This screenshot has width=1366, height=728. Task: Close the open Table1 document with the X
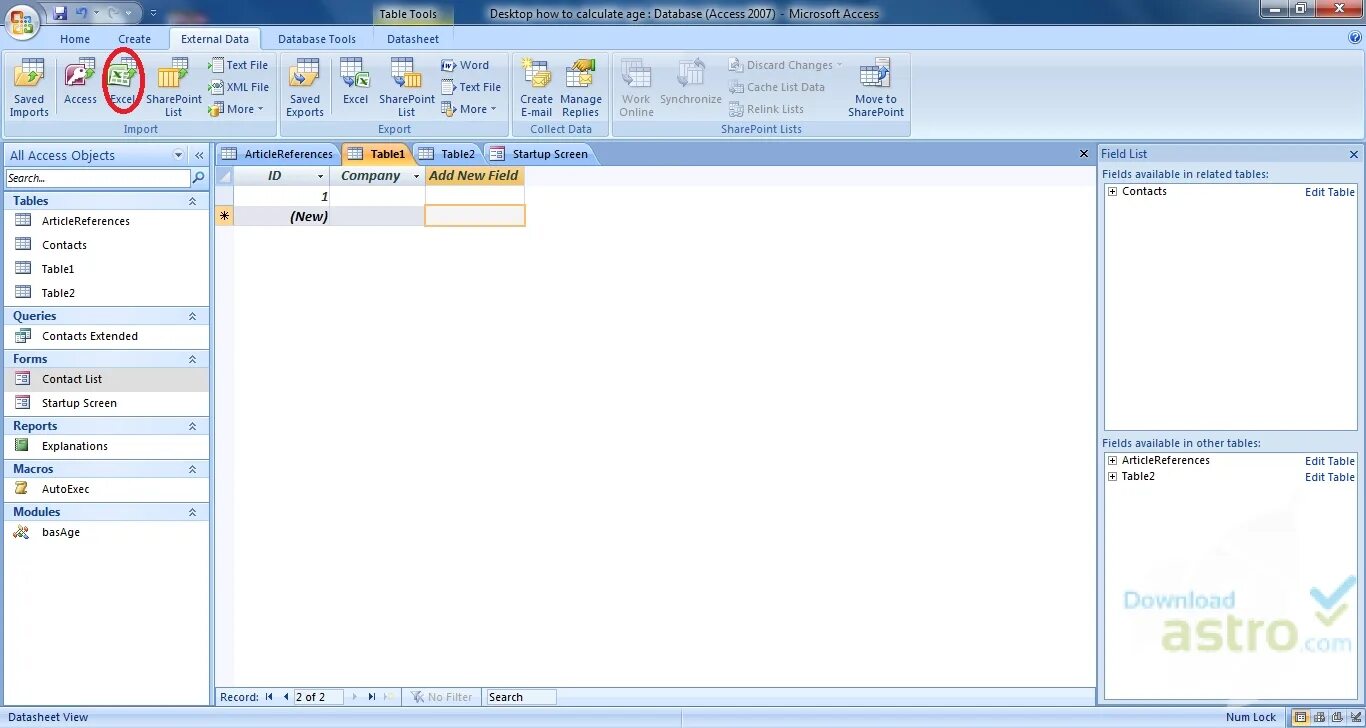point(1084,154)
